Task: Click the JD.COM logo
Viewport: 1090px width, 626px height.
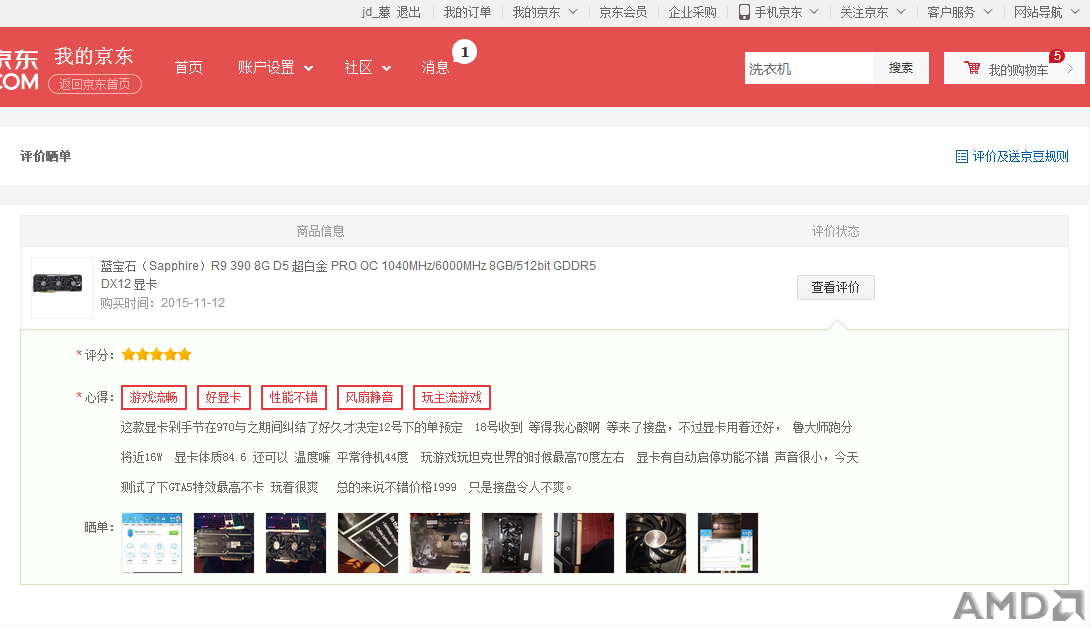Action: [19, 69]
